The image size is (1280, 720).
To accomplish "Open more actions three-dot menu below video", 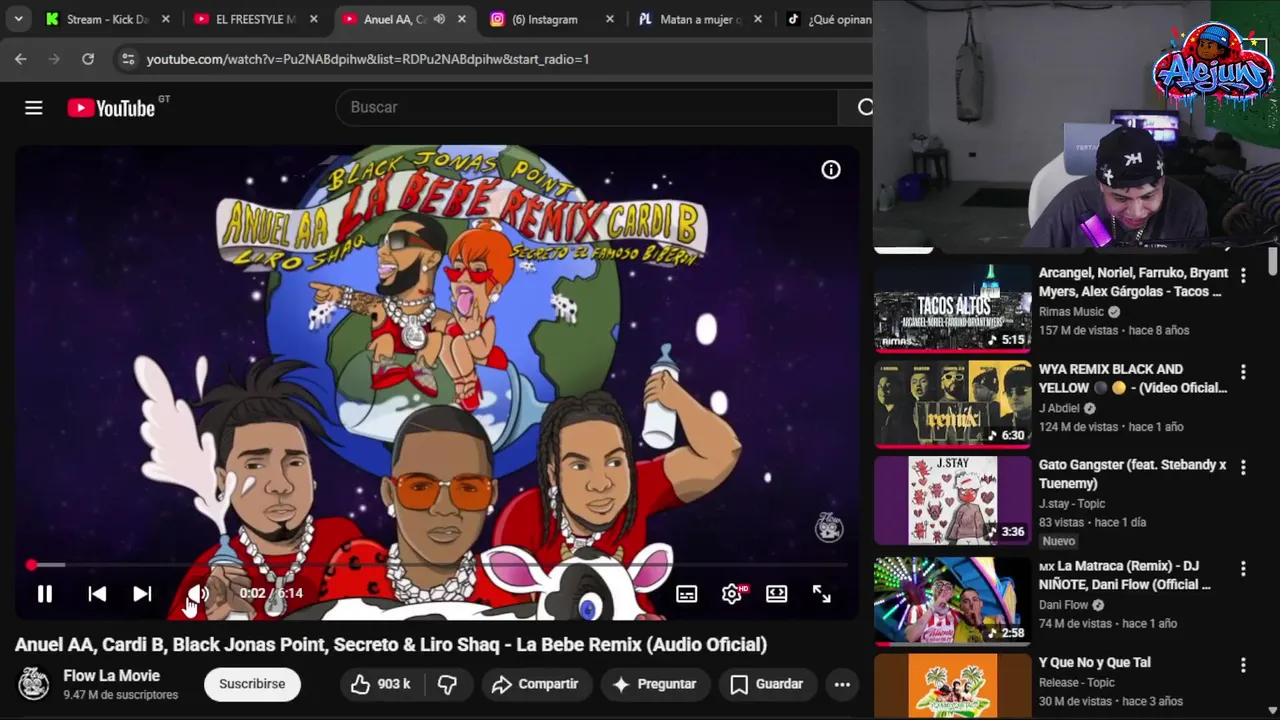I will [x=842, y=684].
